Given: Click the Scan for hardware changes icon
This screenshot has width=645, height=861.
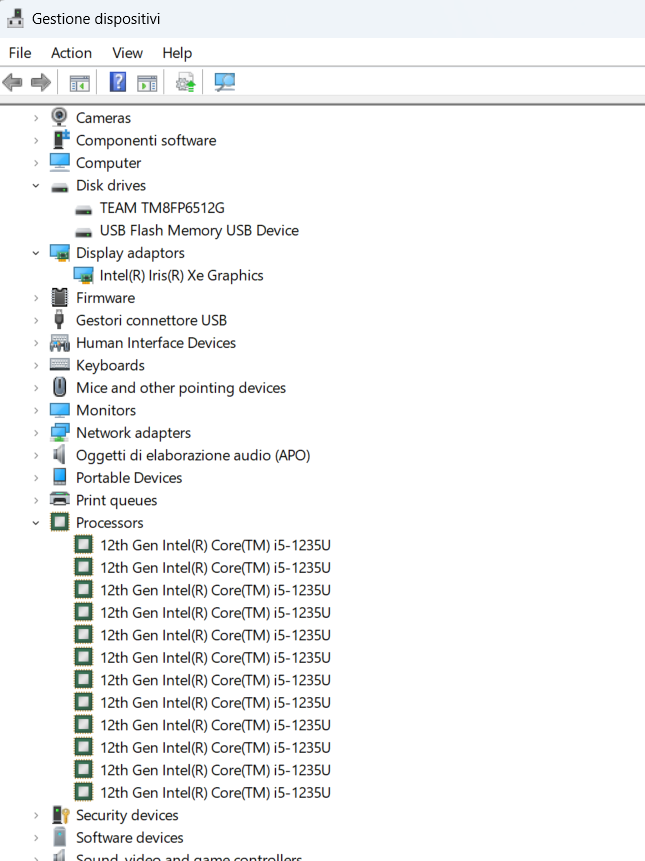Looking at the screenshot, I should coord(225,83).
